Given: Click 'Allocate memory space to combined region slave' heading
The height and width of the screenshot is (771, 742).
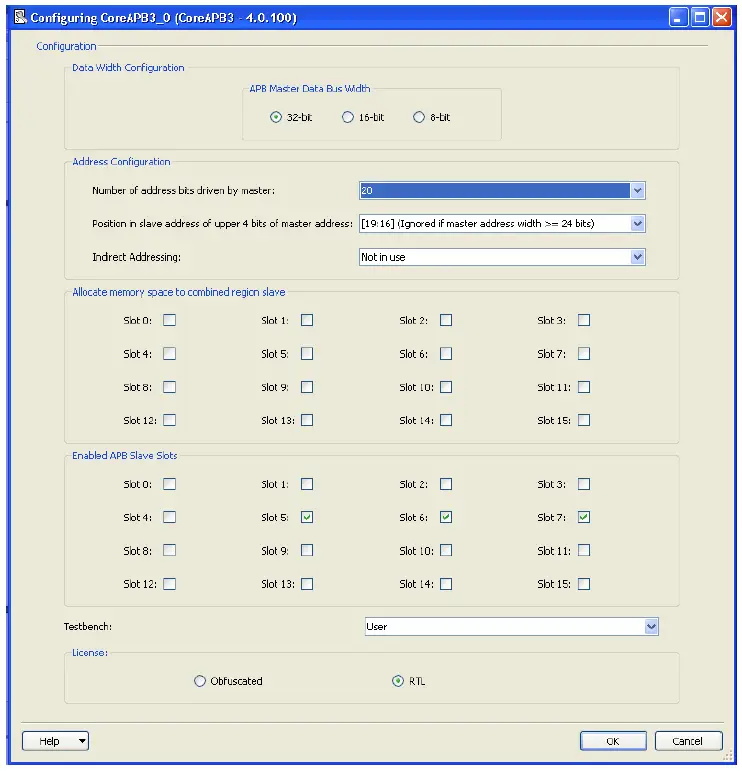Looking at the screenshot, I should [178, 292].
